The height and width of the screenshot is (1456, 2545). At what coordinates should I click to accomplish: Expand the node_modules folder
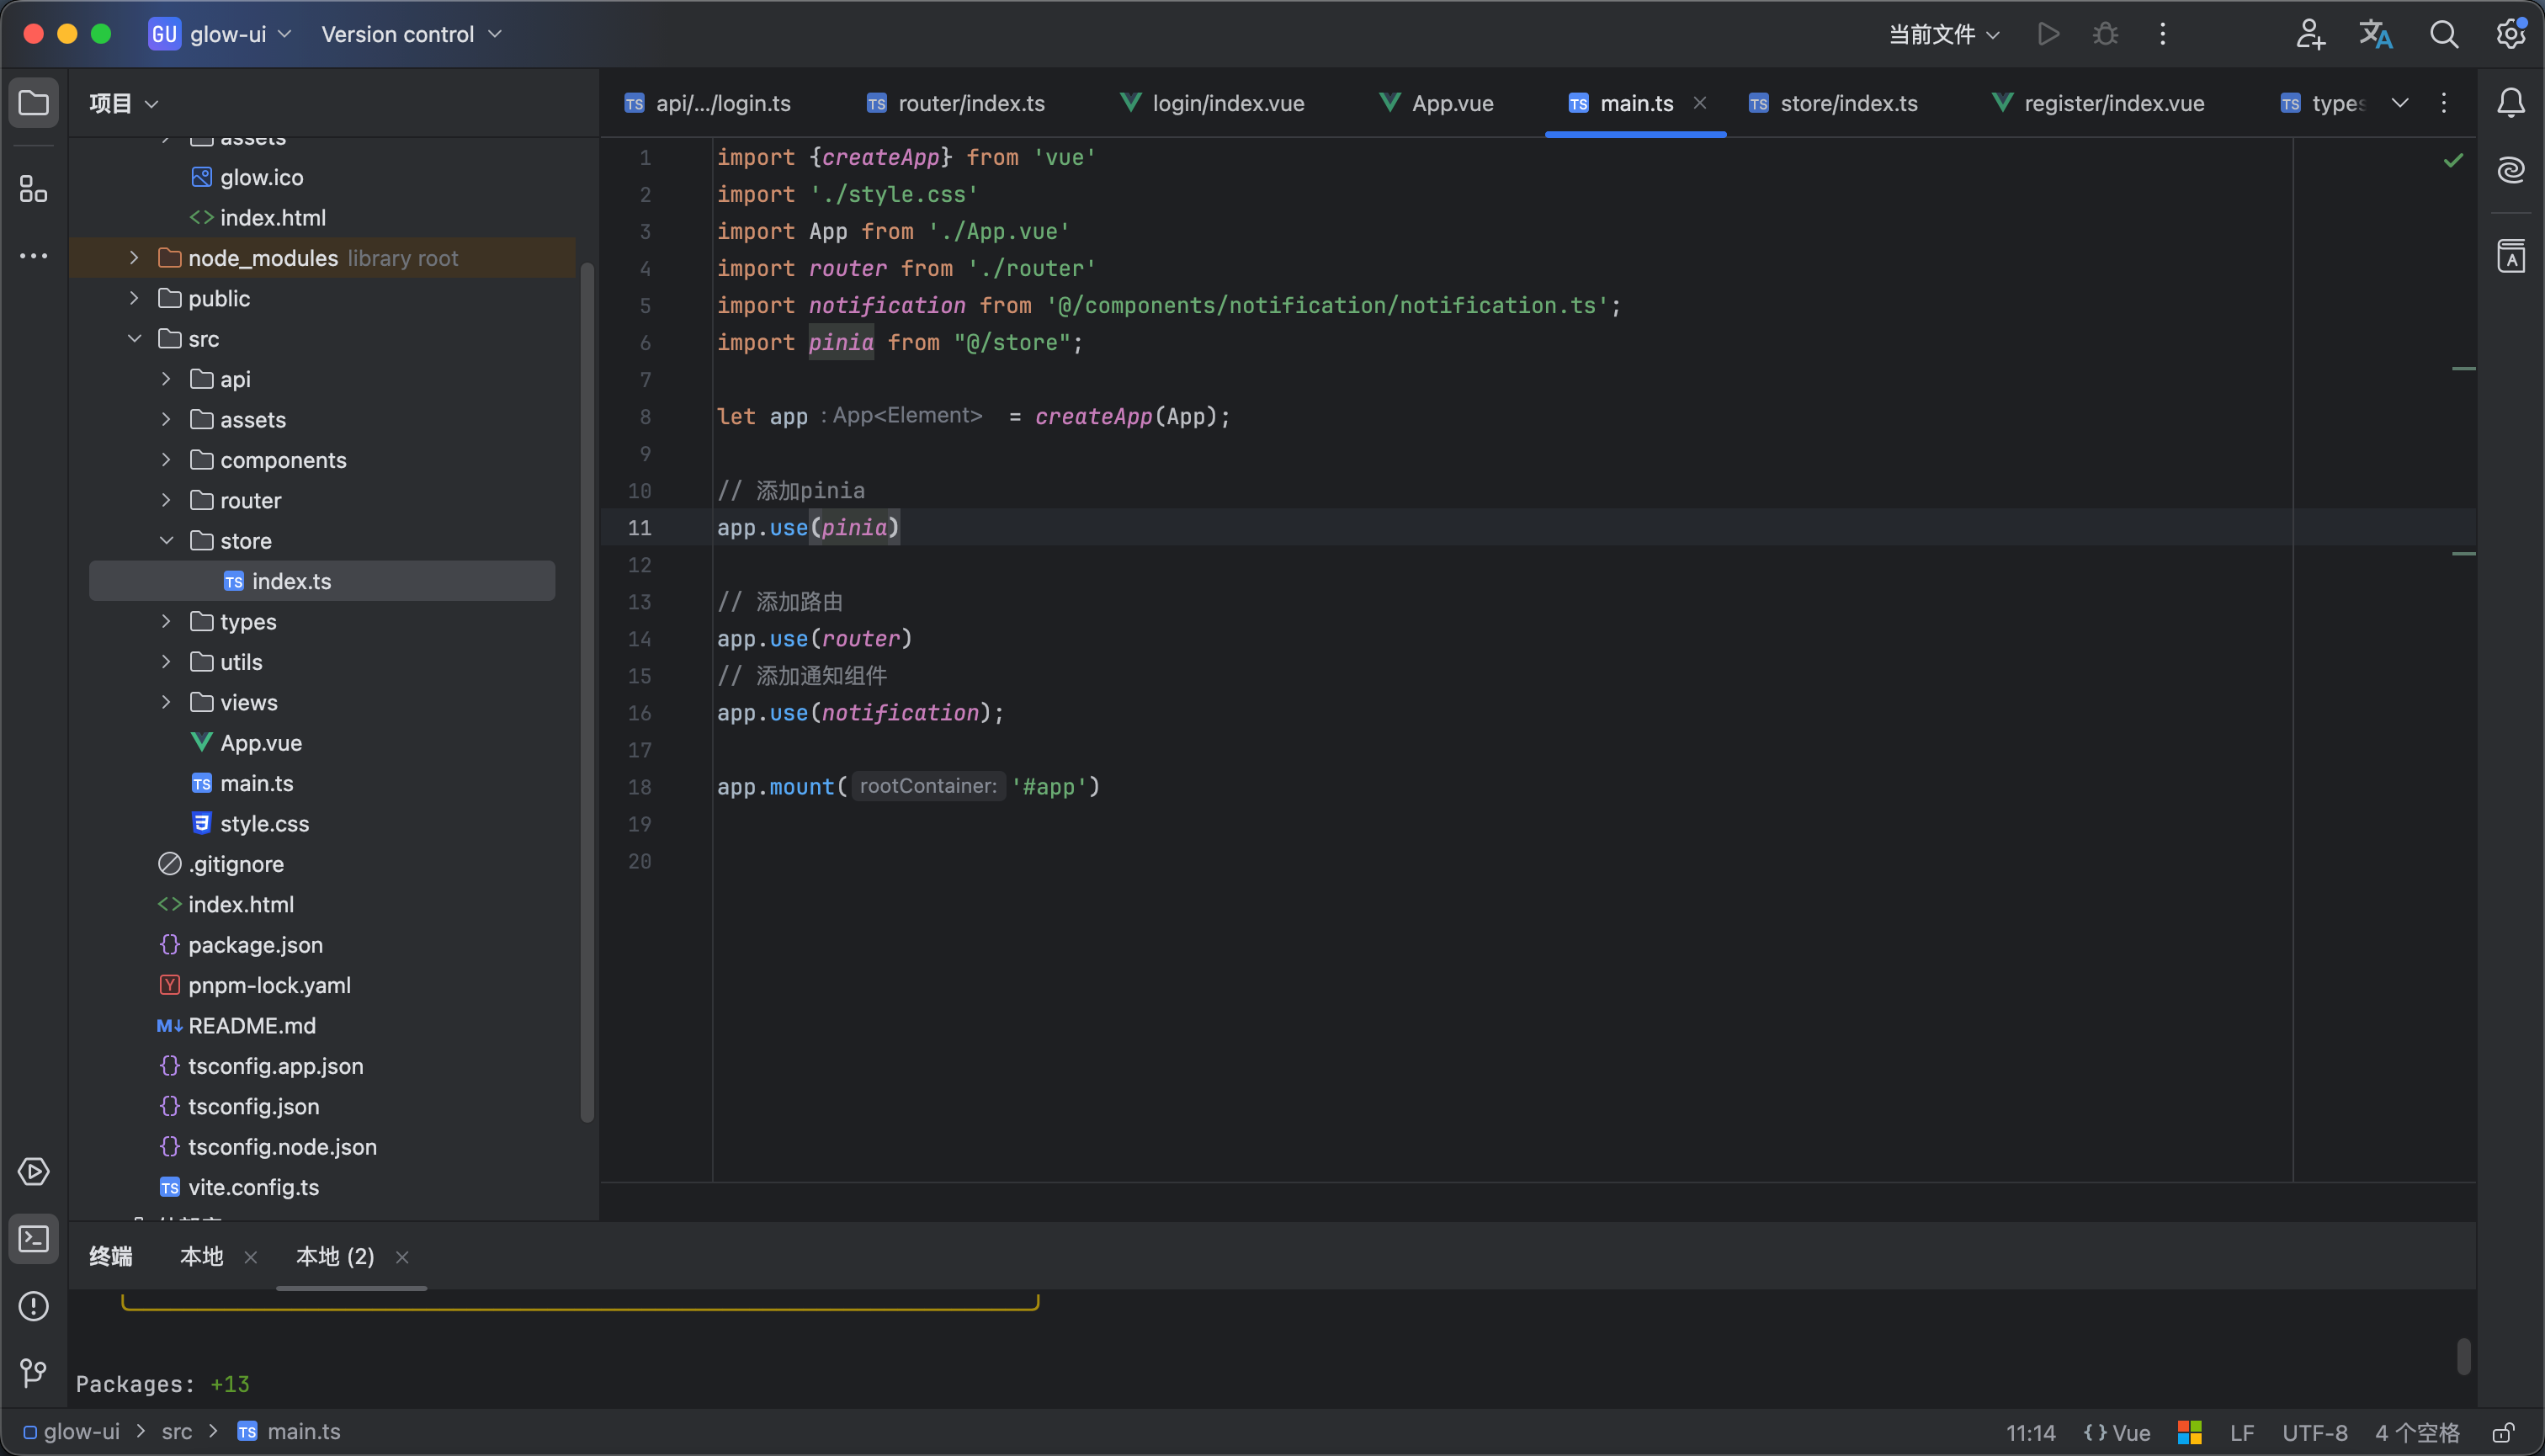point(134,258)
